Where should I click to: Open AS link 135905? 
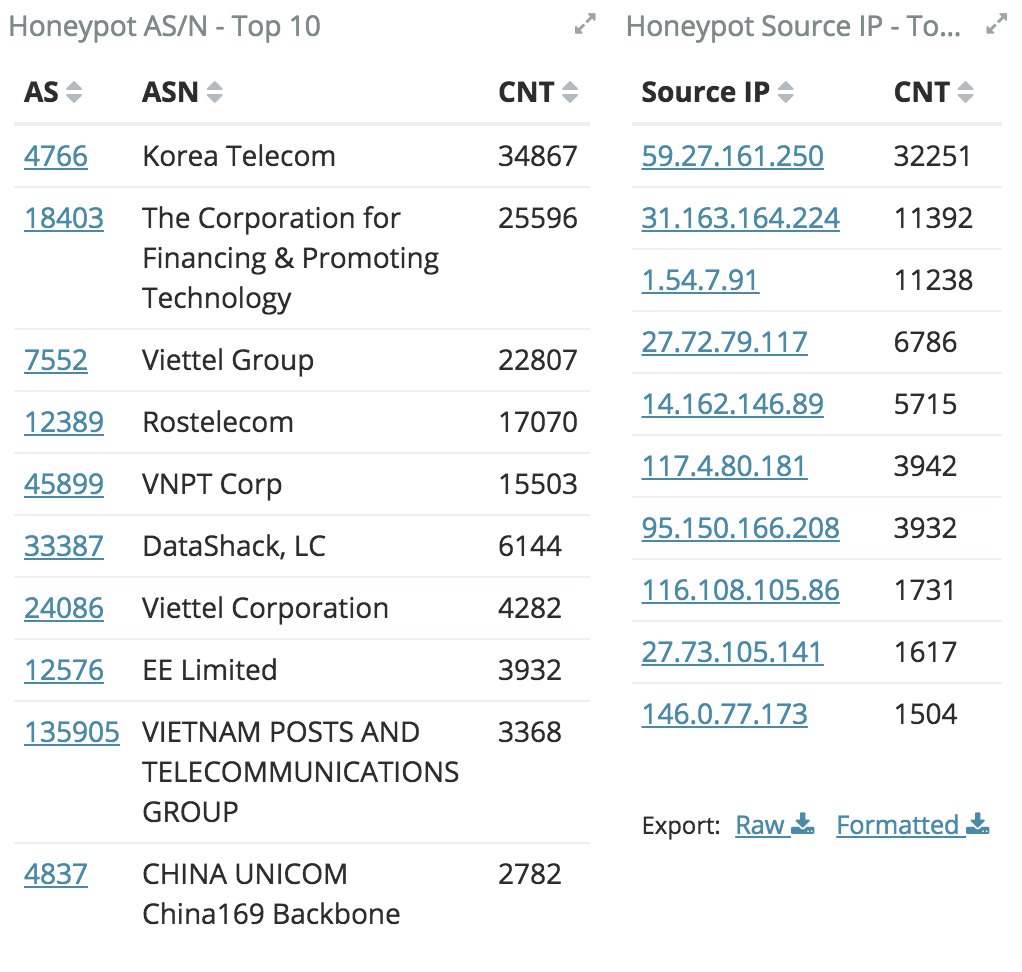pyautogui.click(x=72, y=732)
